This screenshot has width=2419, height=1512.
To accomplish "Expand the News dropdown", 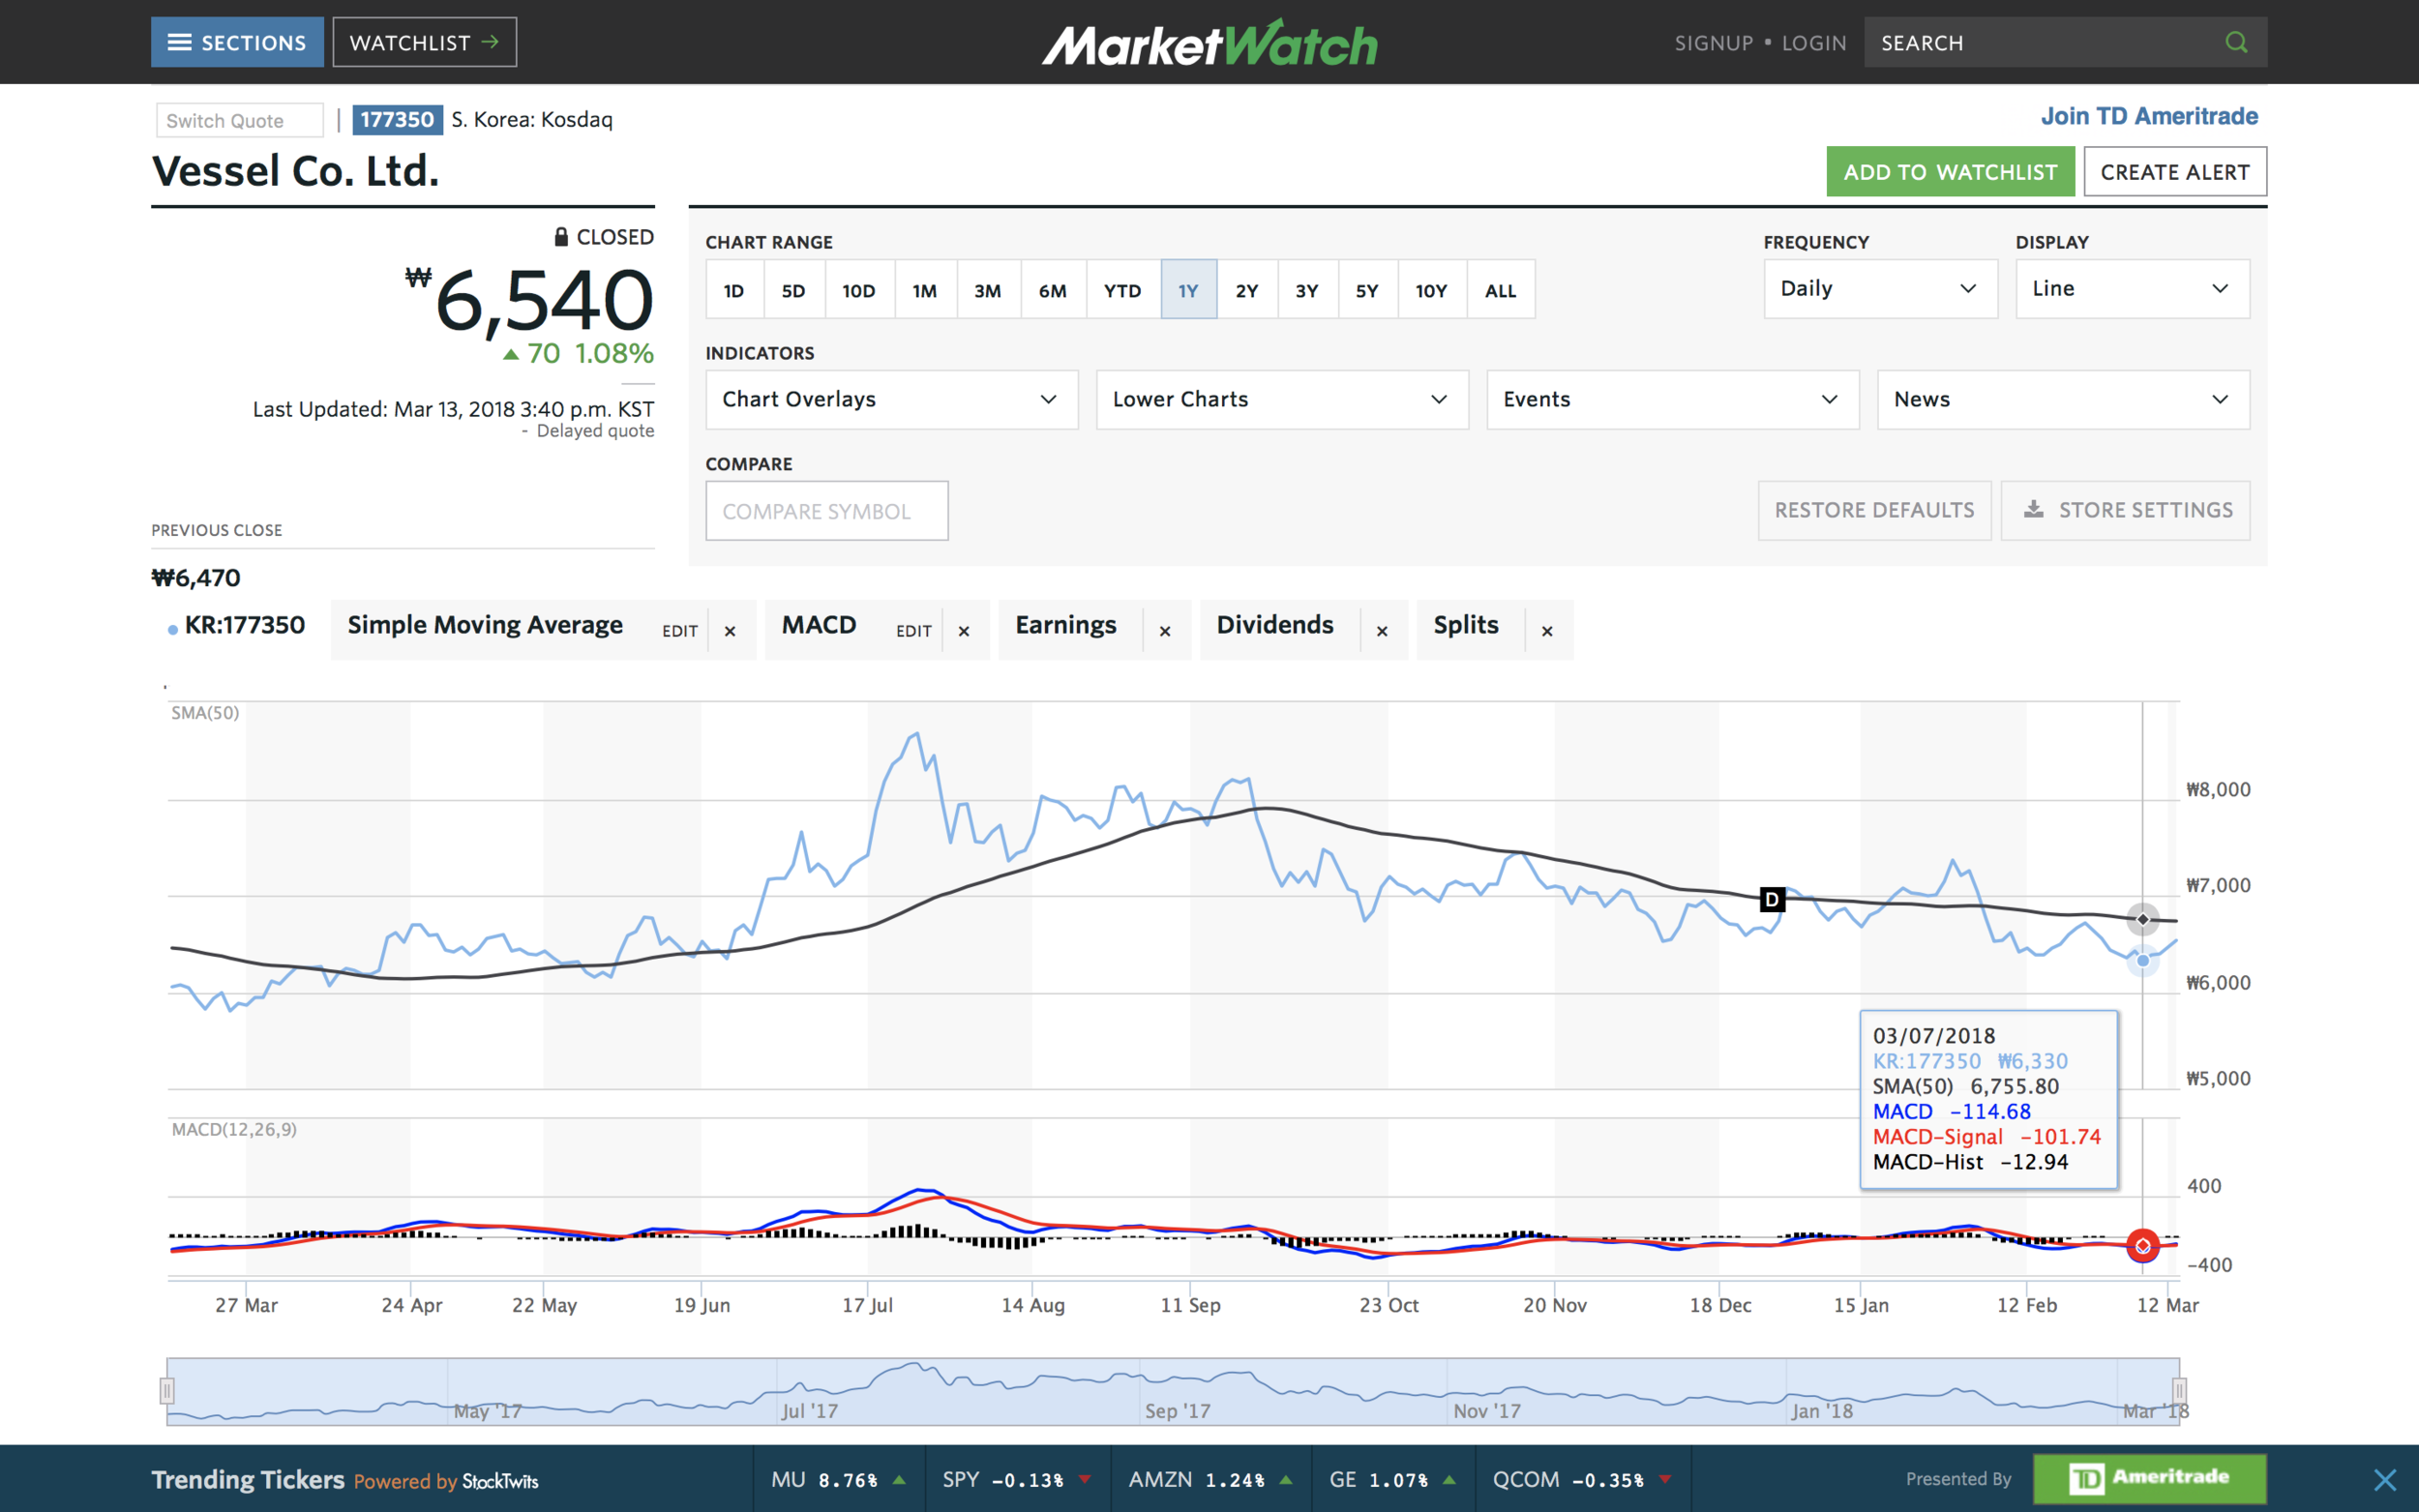I will (x=2063, y=400).
